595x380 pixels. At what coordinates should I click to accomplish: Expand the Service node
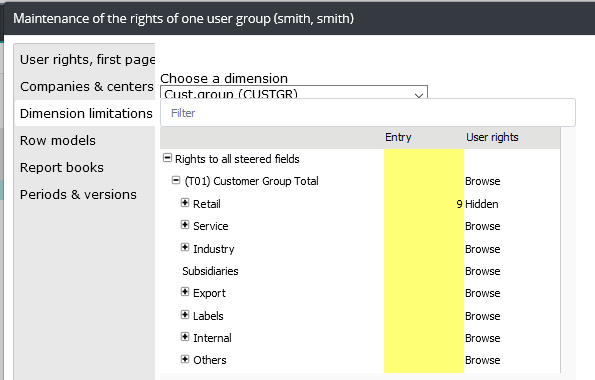click(185, 225)
